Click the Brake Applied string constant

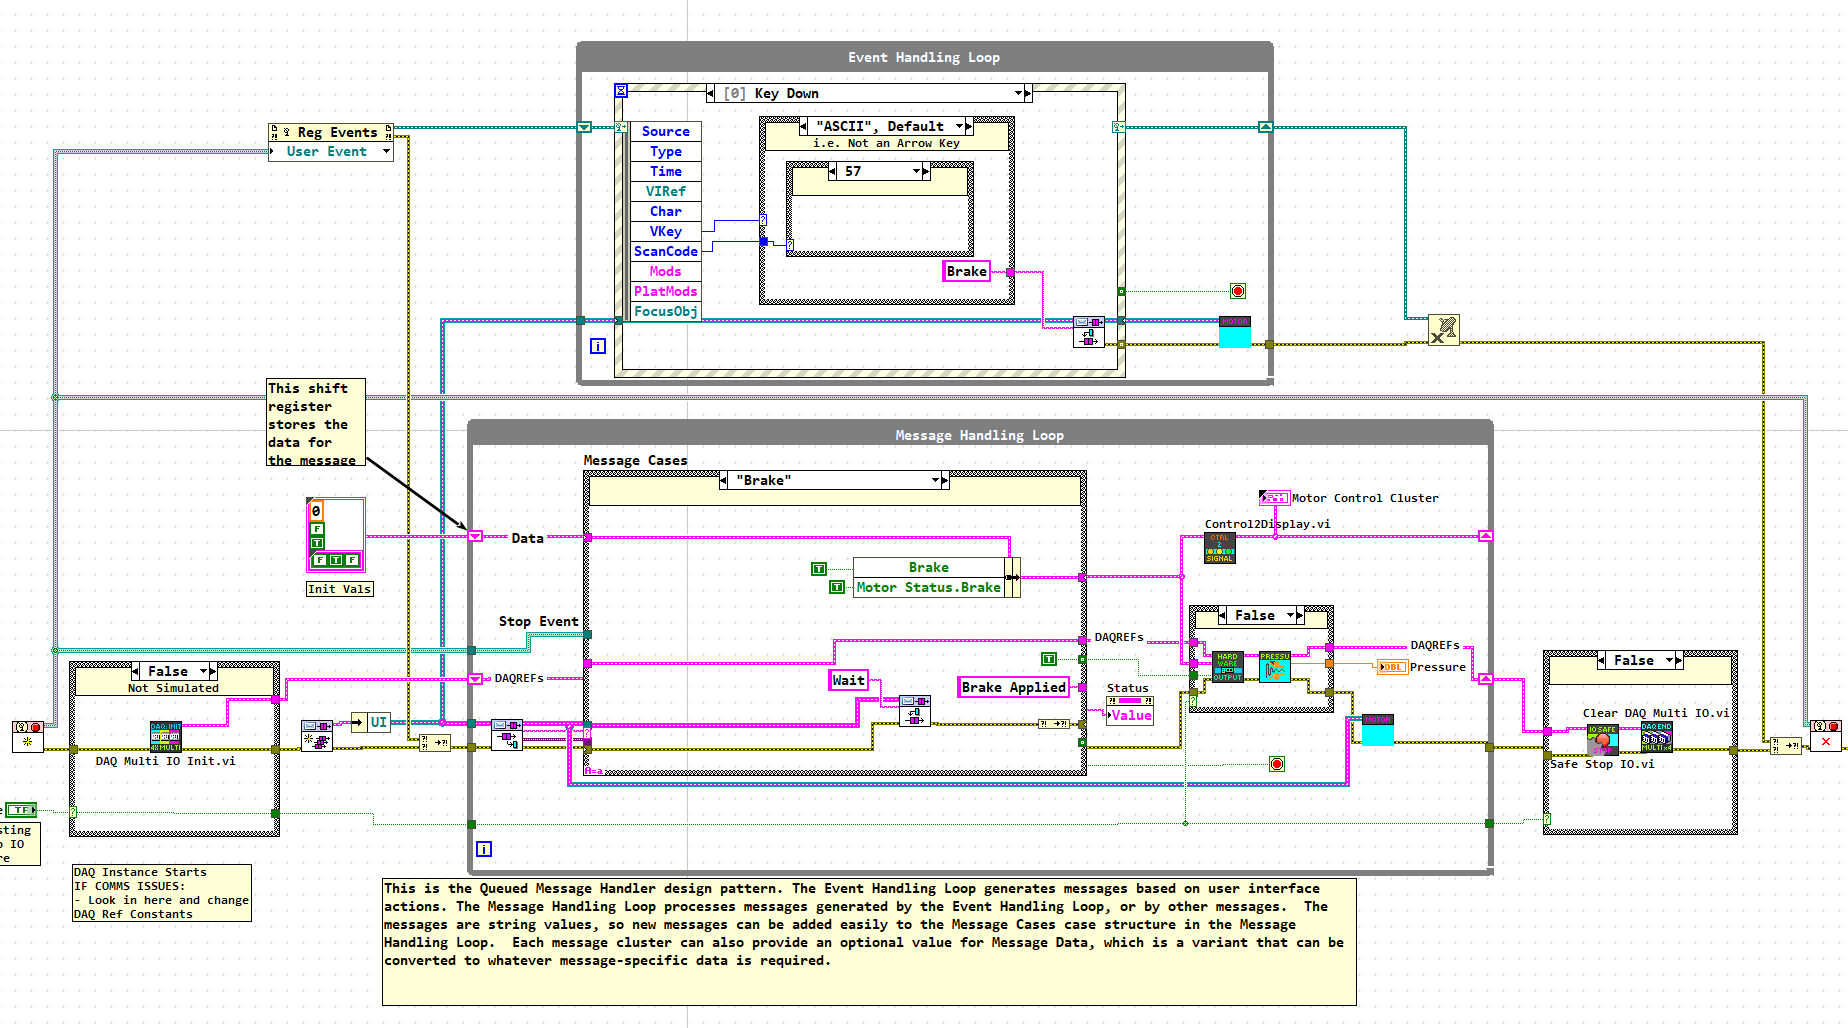(x=1014, y=687)
